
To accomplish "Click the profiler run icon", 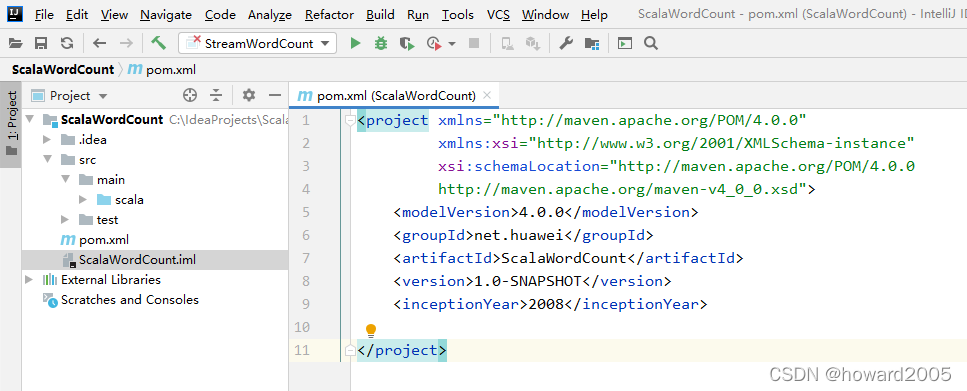I will (x=434, y=43).
